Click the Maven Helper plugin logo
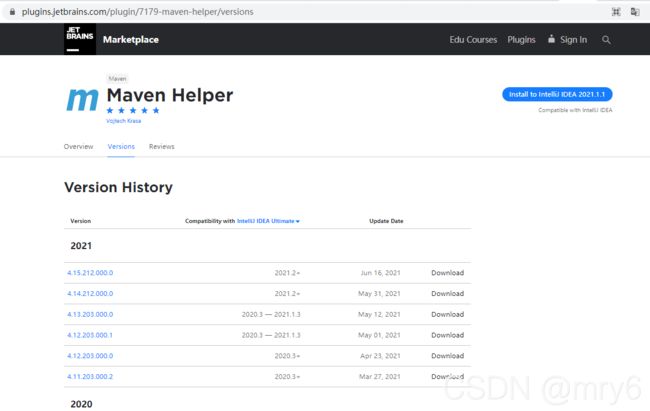The height and width of the screenshot is (411, 650). click(82, 100)
